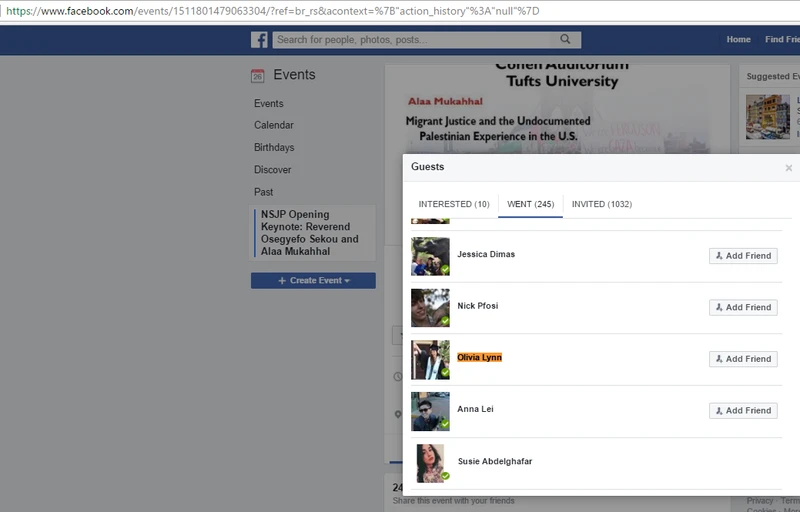Open Susie Abdelghafar profile picture

(431, 463)
